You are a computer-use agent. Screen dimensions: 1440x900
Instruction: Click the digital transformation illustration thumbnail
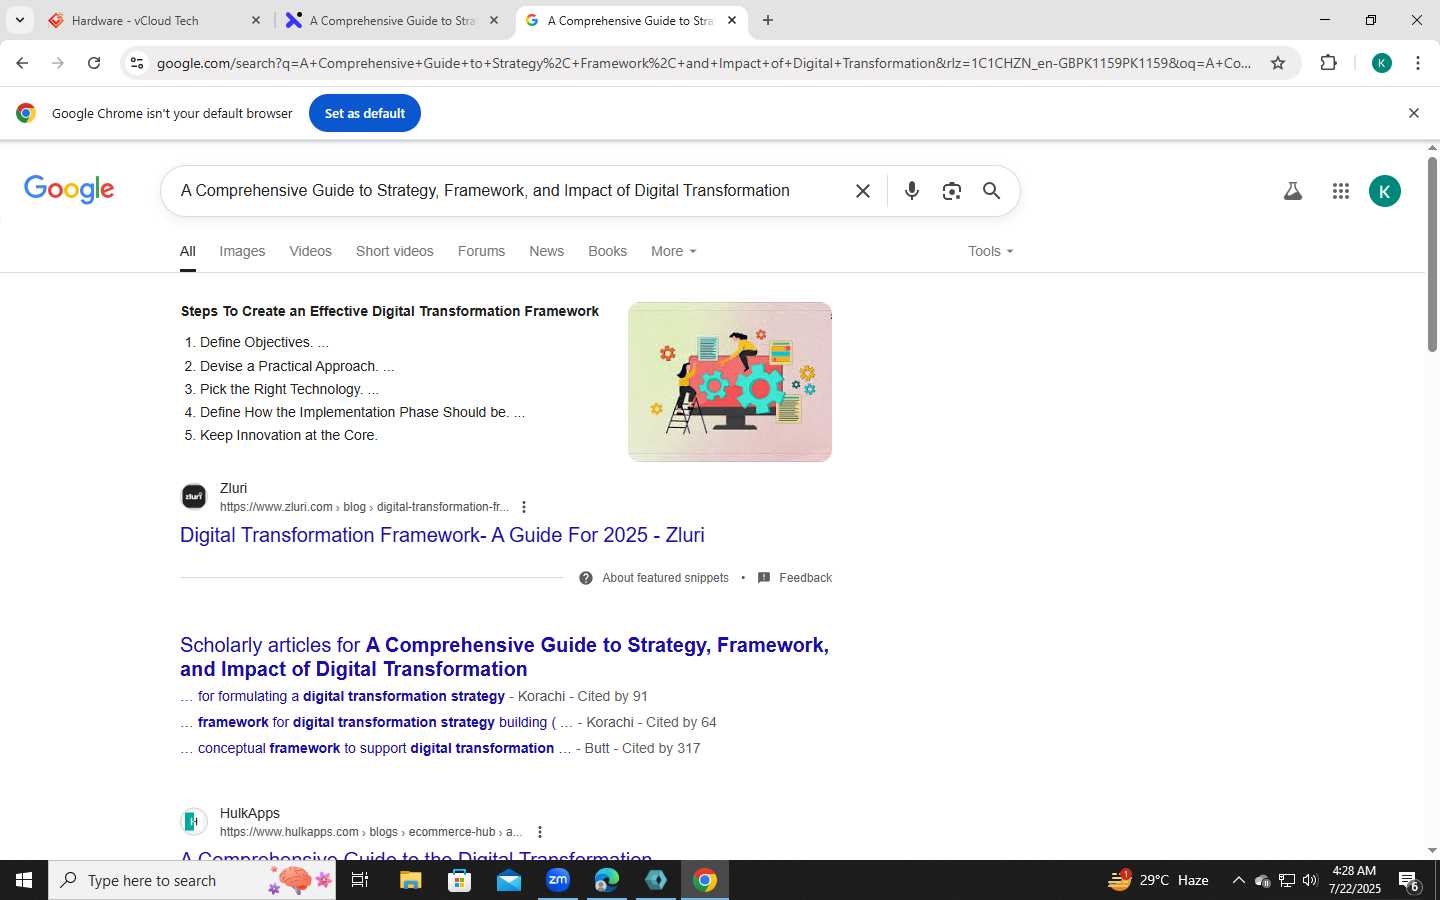pyautogui.click(x=730, y=382)
